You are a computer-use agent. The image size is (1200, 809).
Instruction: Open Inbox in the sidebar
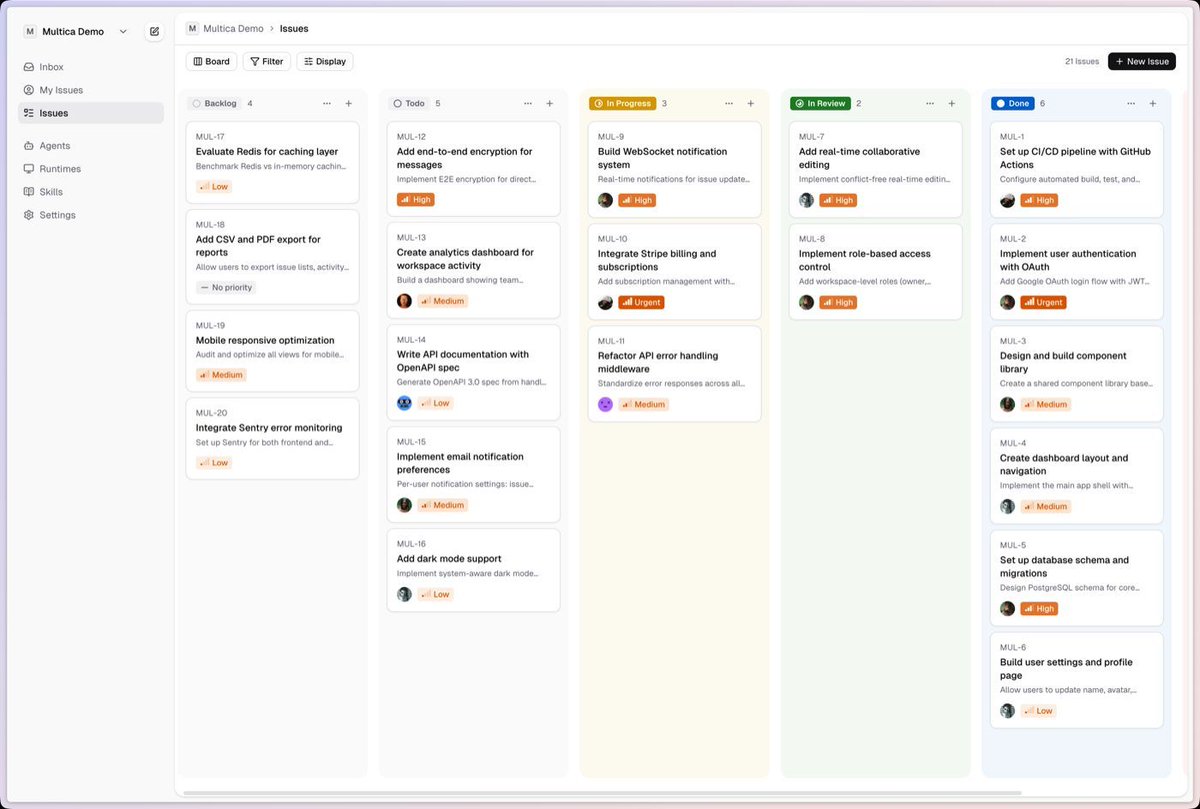click(90, 67)
